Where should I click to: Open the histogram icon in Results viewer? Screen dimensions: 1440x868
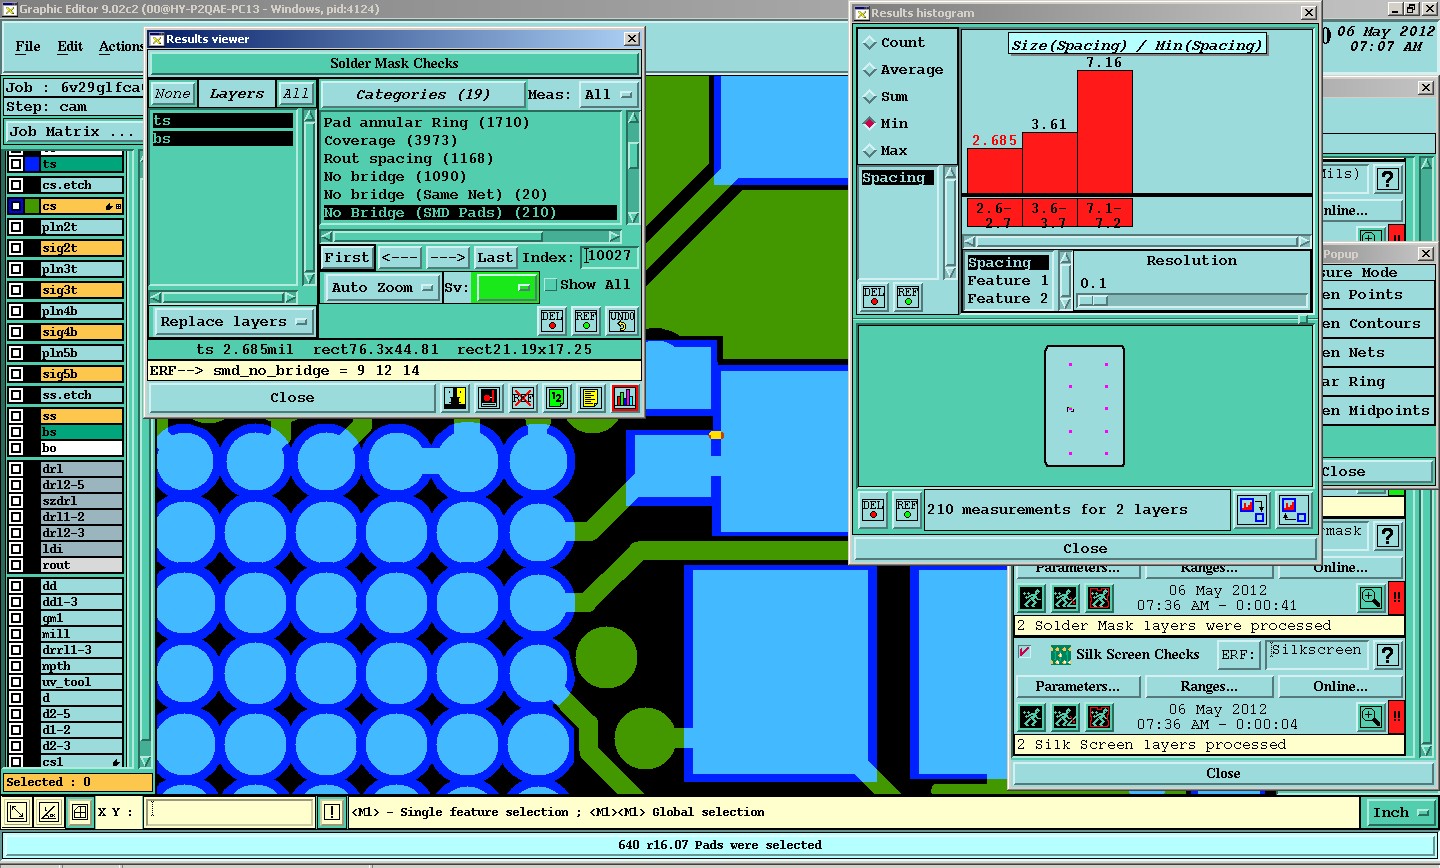[x=625, y=398]
